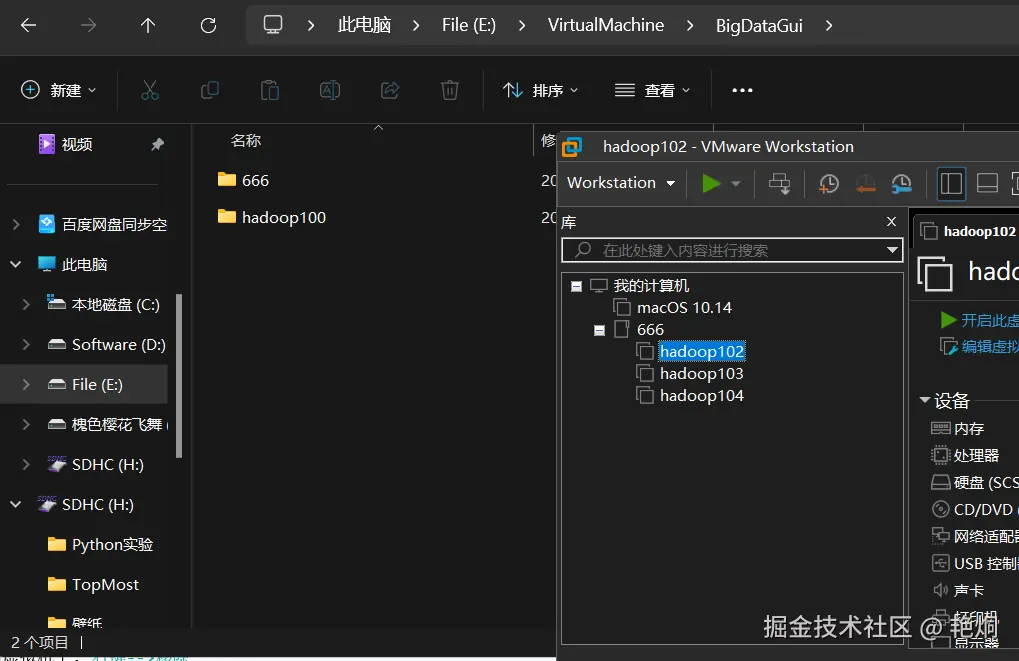This screenshot has width=1019, height=661.
Task: Click the delete trash icon
Action: (450, 90)
